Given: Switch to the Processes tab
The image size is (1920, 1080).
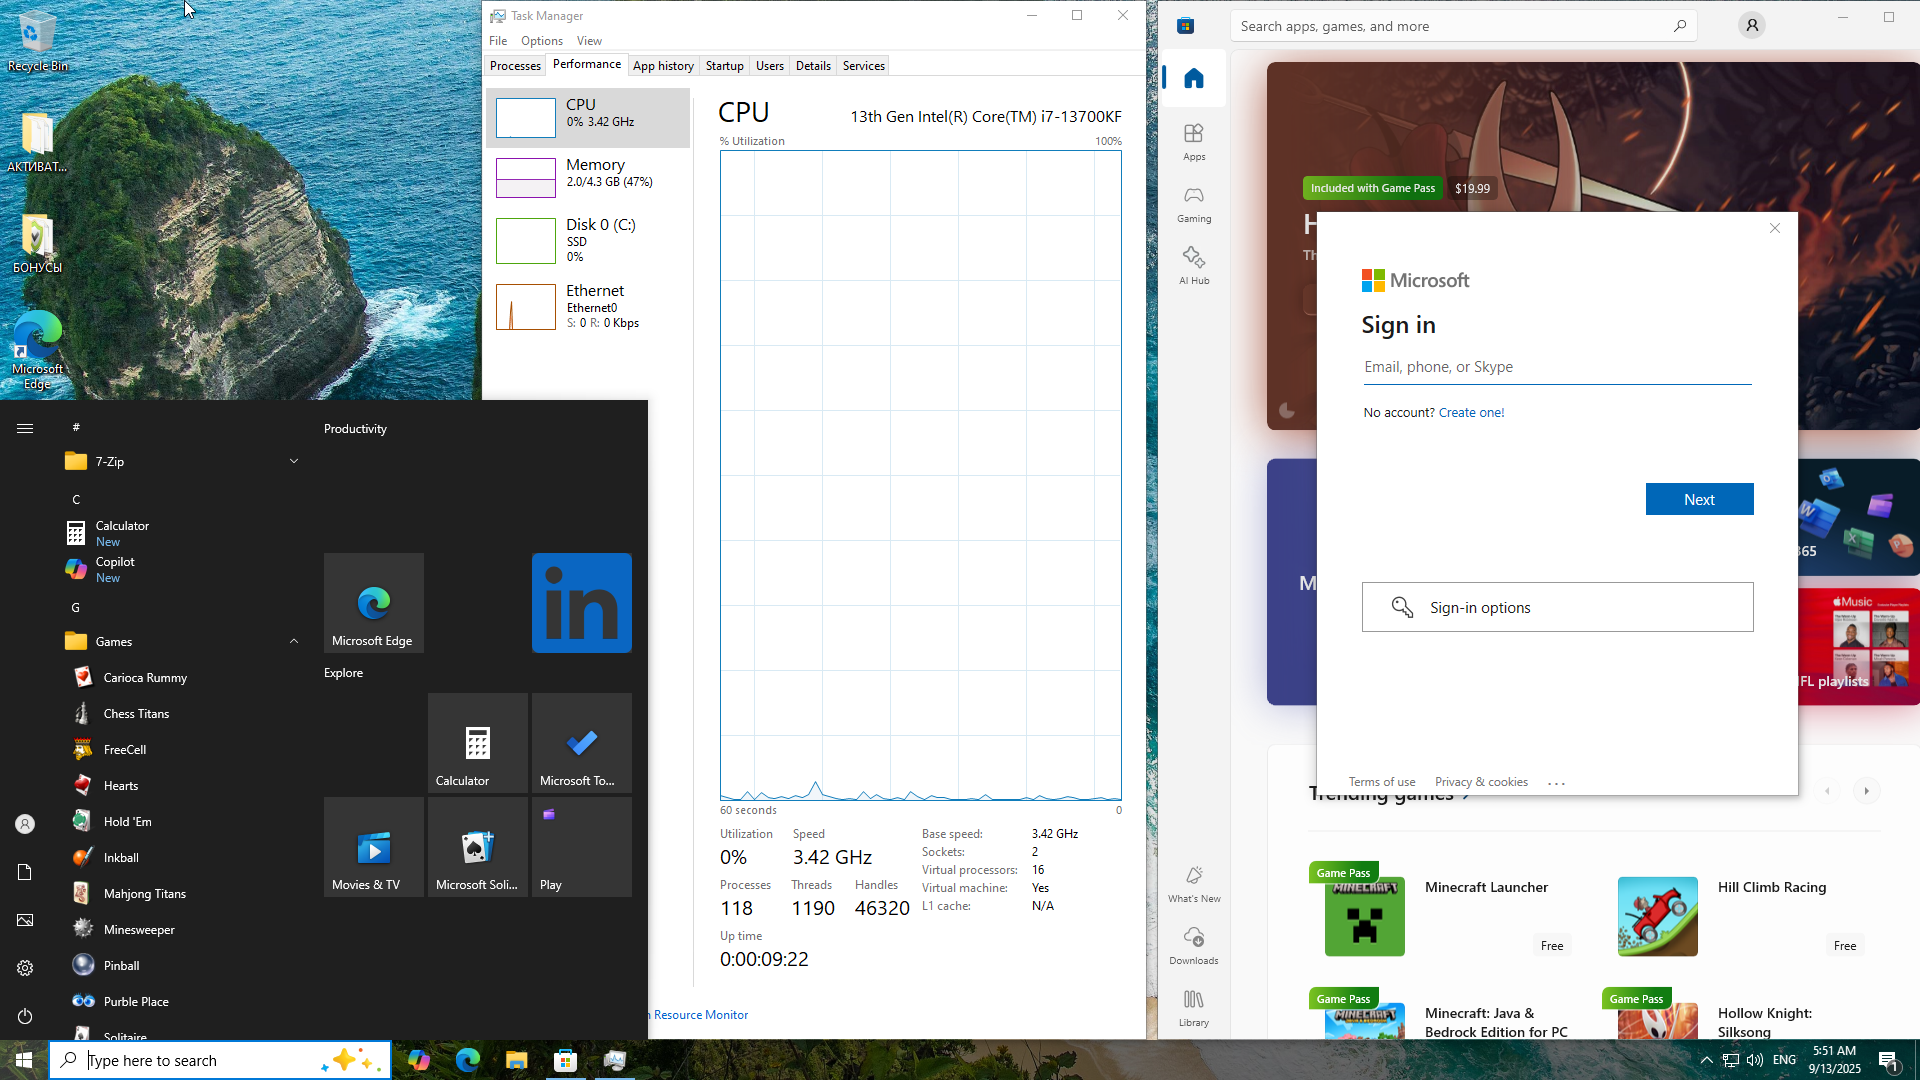Looking at the screenshot, I should (515, 66).
